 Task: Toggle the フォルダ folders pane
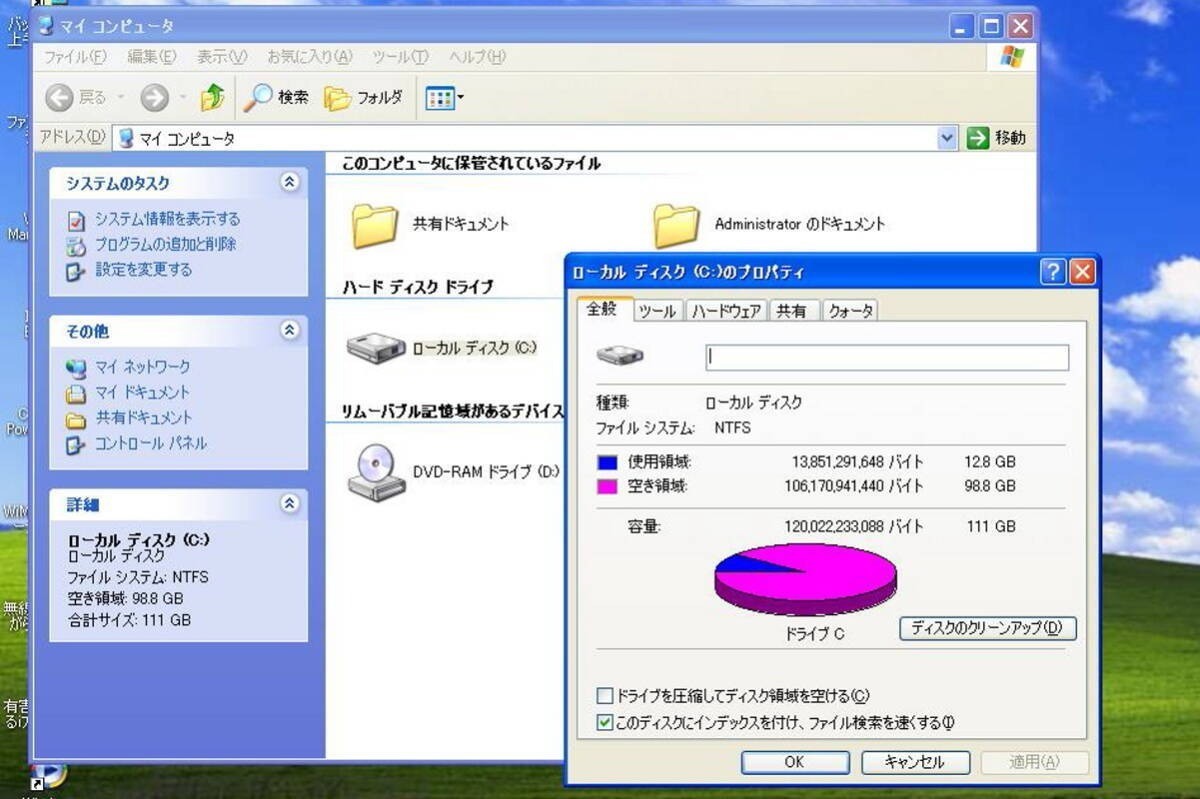(x=364, y=97)
